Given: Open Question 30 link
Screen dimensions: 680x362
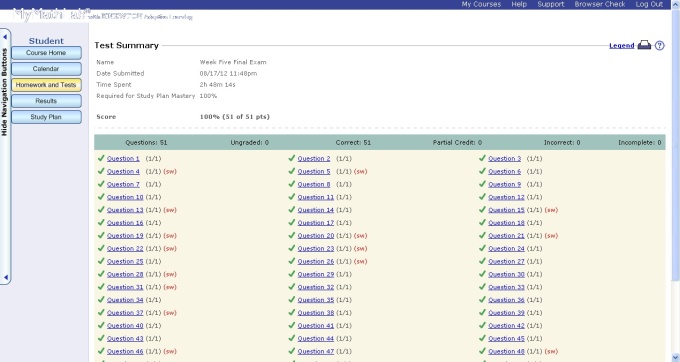Looking at the screenshot, I should [506, 274].
